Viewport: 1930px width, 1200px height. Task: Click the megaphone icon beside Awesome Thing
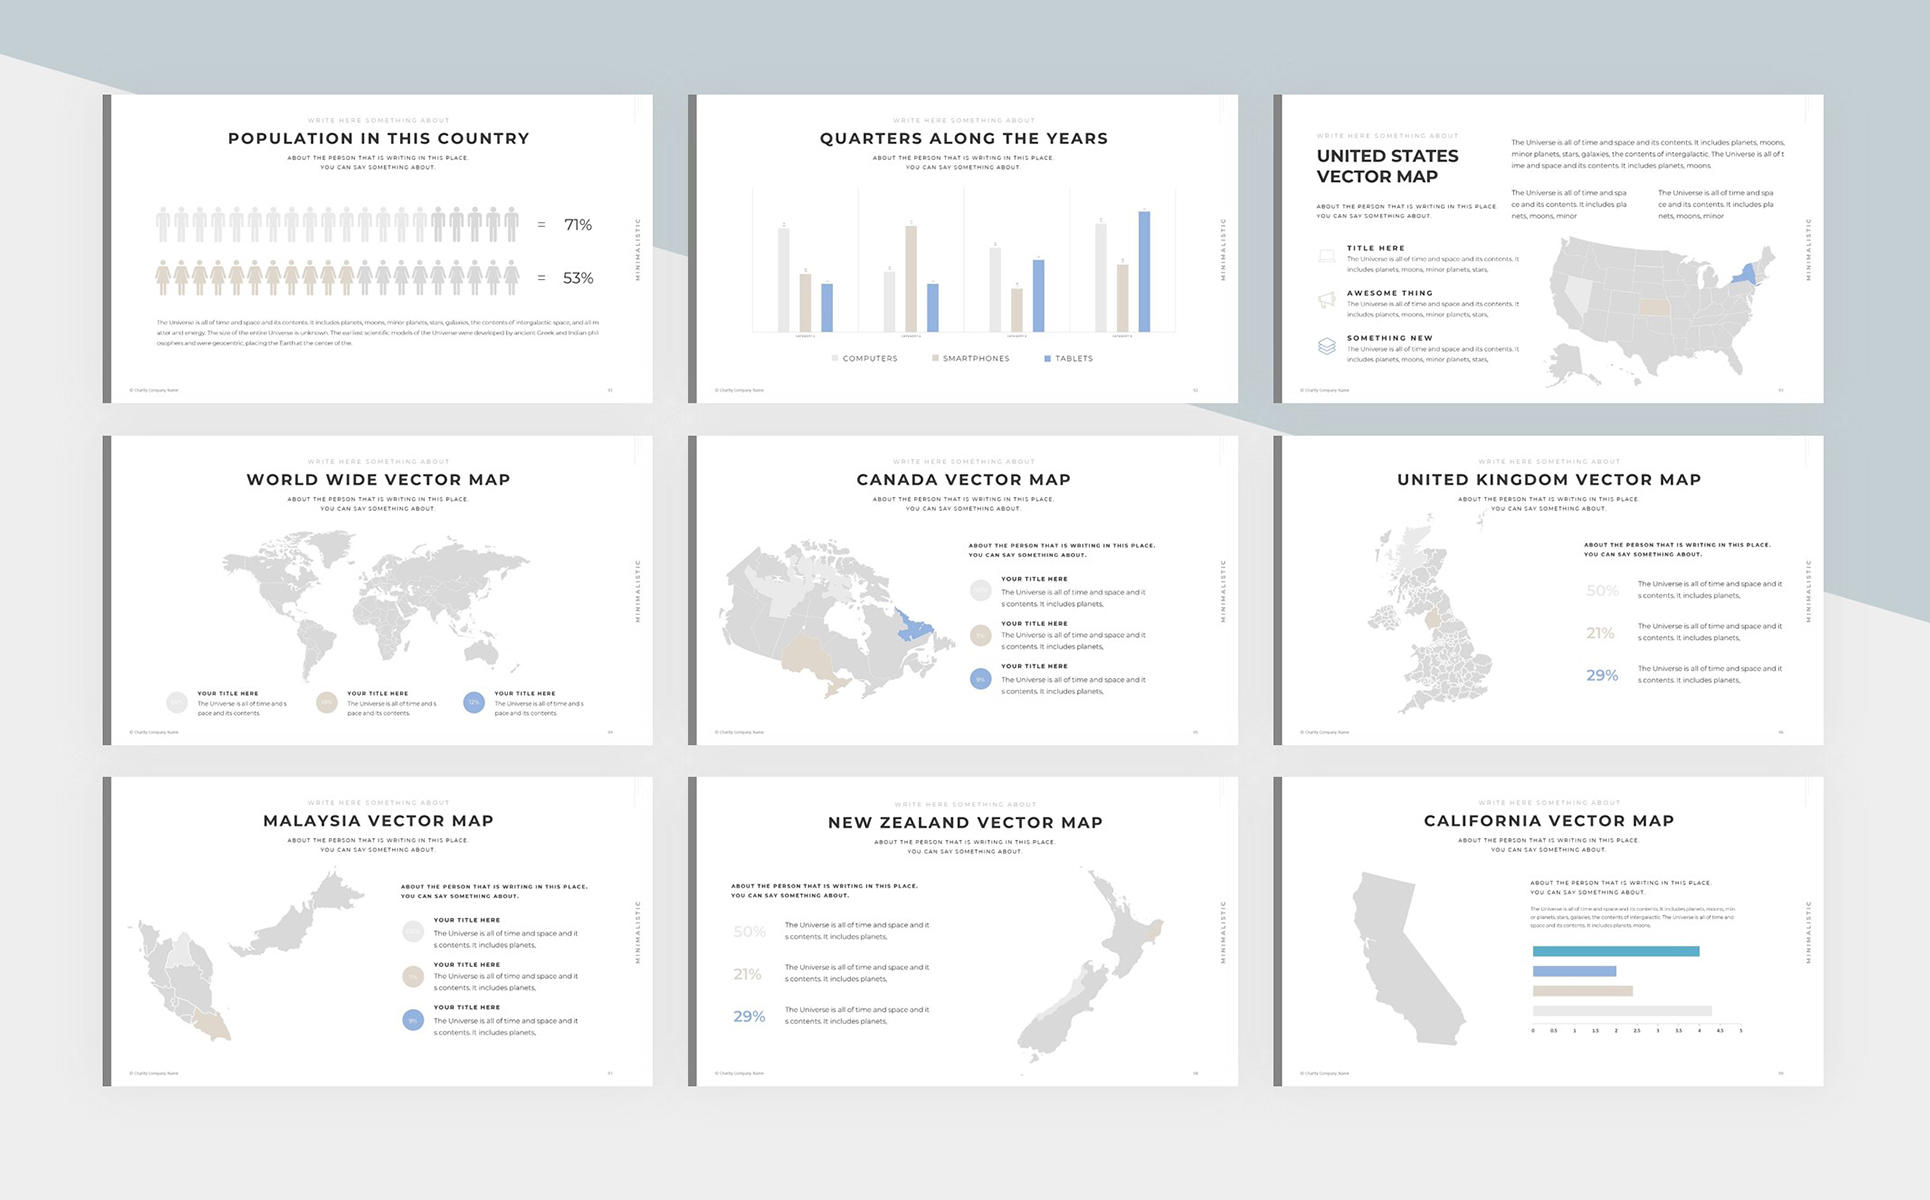[x=1326, y=300]
